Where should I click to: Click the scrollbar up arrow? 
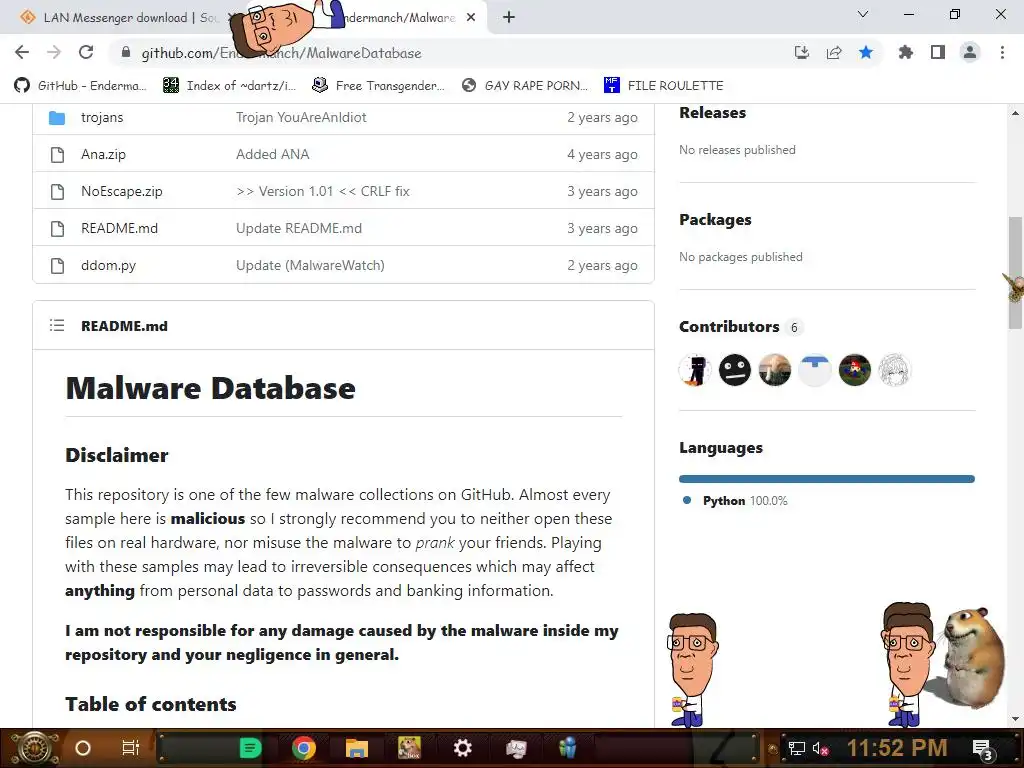click(1015, 113)
